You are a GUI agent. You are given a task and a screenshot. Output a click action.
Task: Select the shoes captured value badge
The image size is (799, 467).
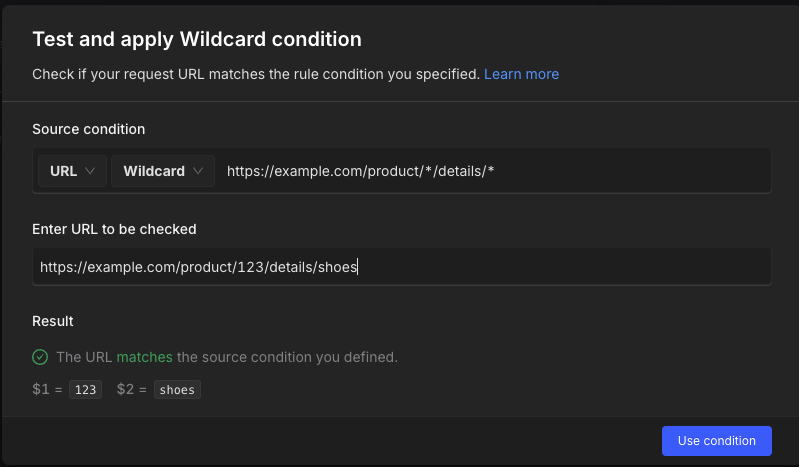(x=178, y=390)
